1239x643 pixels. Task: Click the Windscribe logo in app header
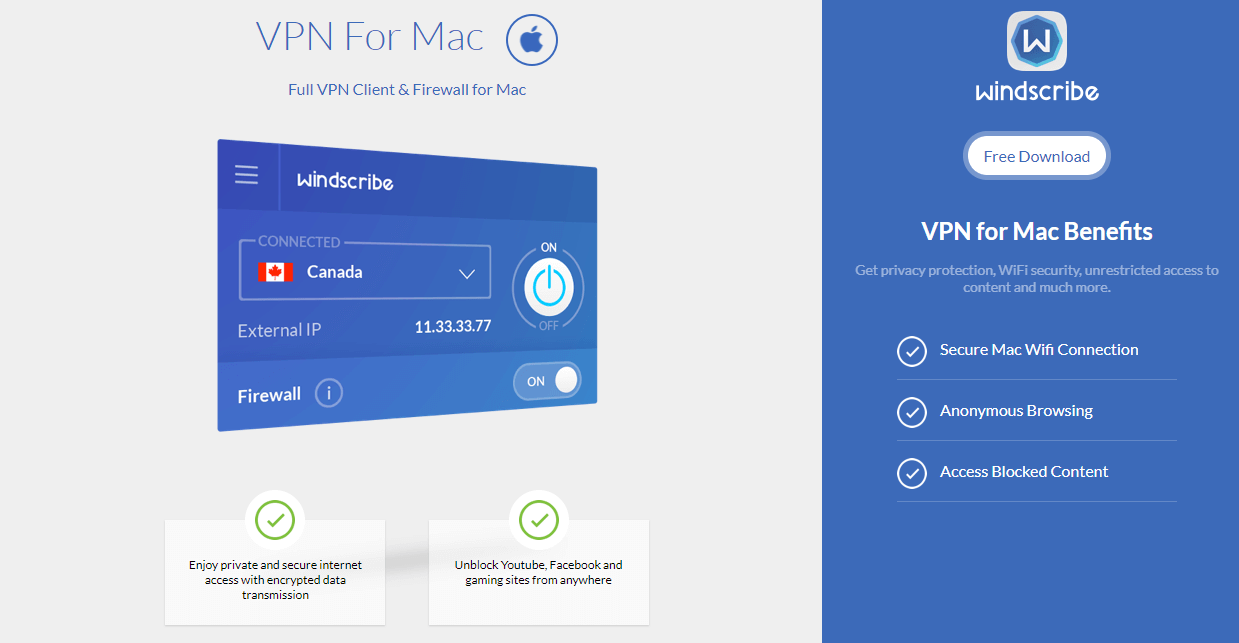click(345, 181)
